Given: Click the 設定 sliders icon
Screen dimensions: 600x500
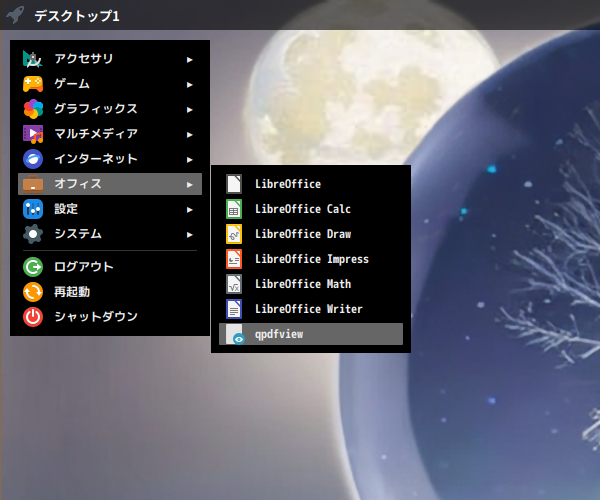Looking at the screenshot, I should (x=33, y=209).
